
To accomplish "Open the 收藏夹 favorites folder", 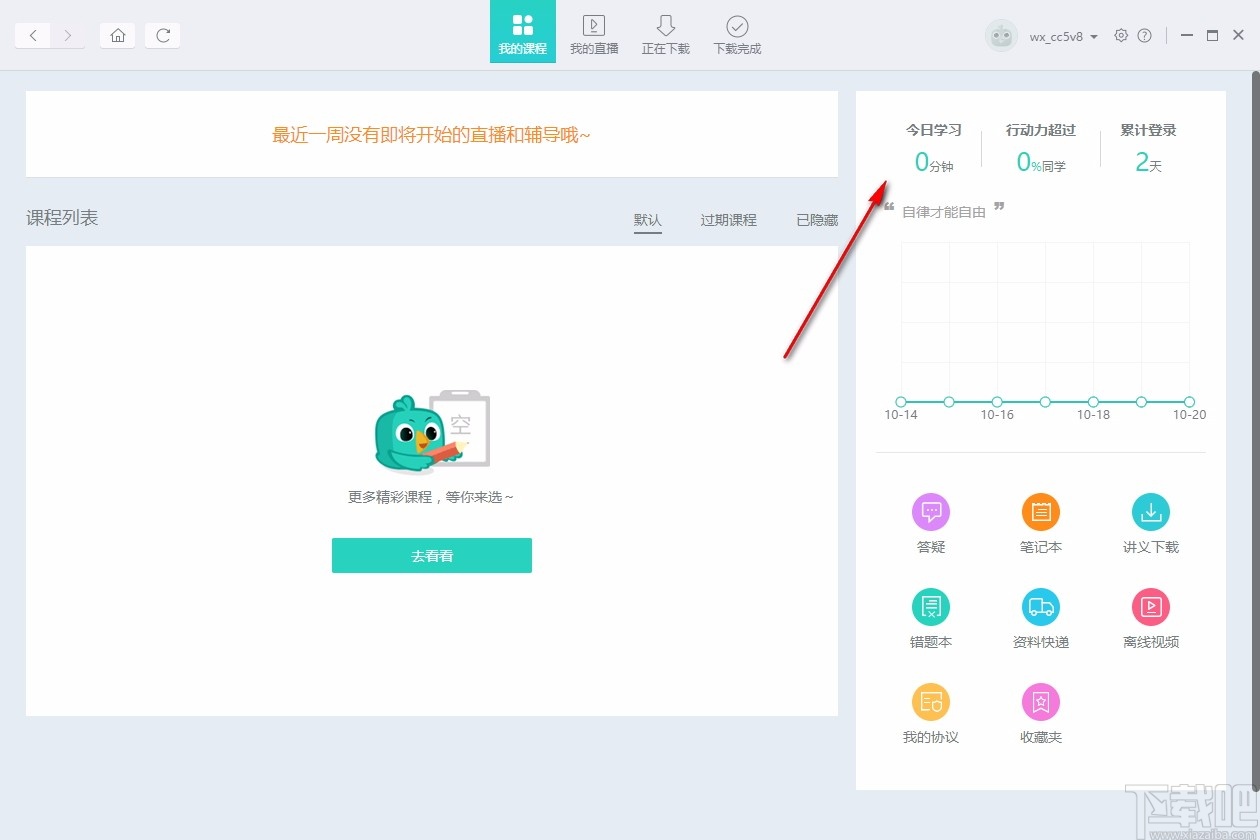I will tap(1040, 710).
